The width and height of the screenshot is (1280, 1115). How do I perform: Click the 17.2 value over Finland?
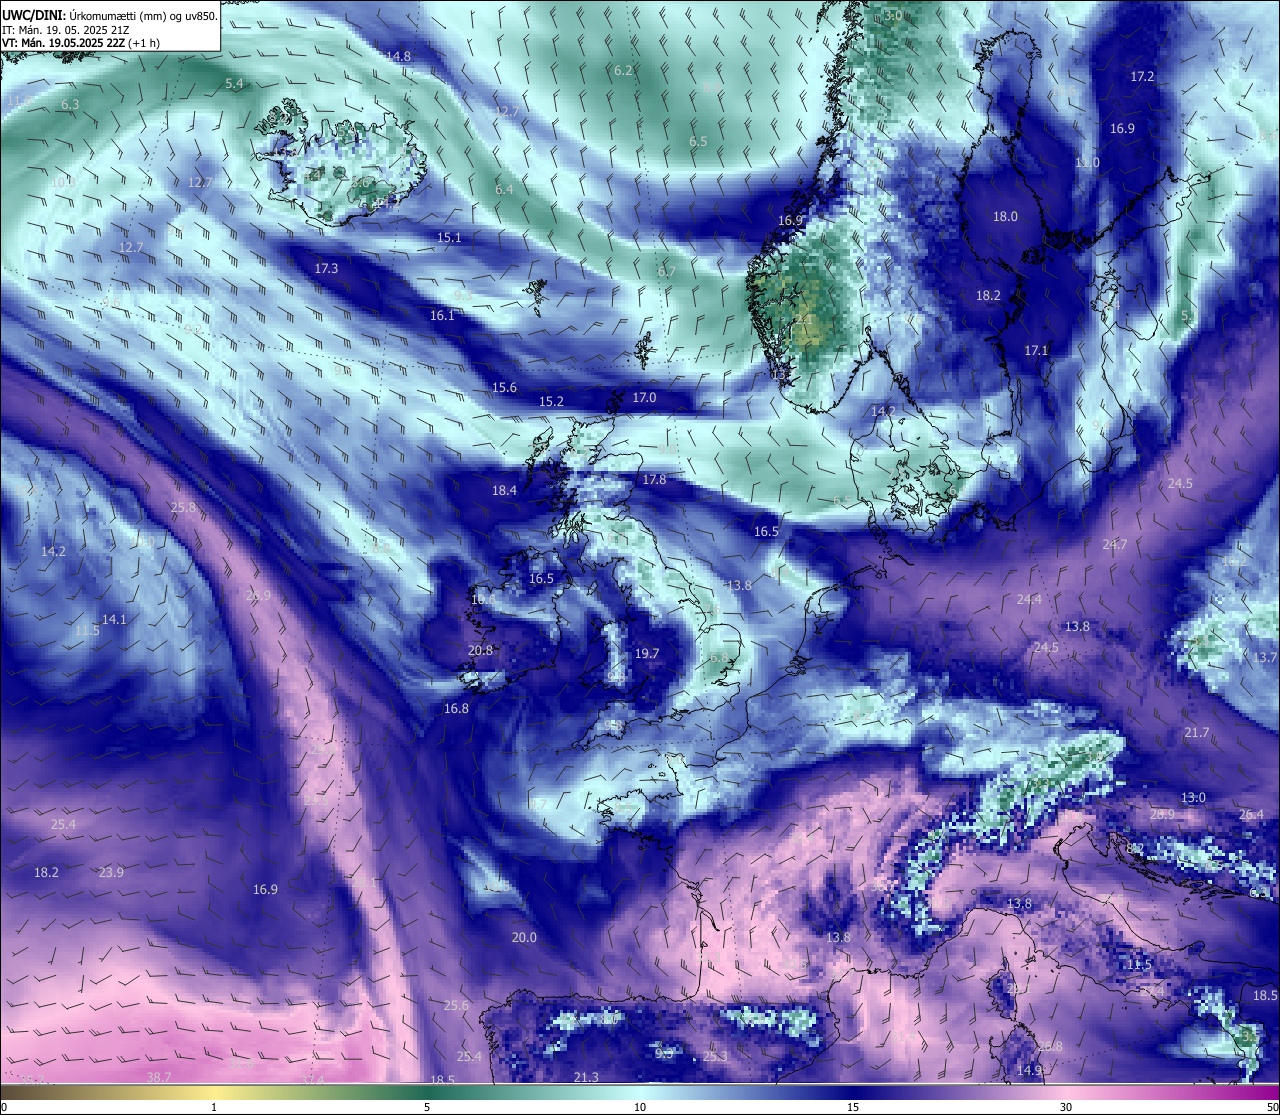[x=1142, y=76]
